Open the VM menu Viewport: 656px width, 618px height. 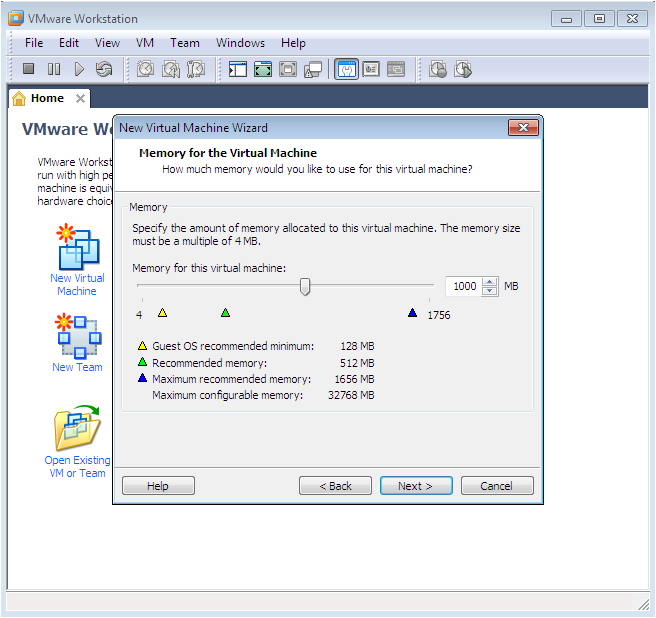145,43
